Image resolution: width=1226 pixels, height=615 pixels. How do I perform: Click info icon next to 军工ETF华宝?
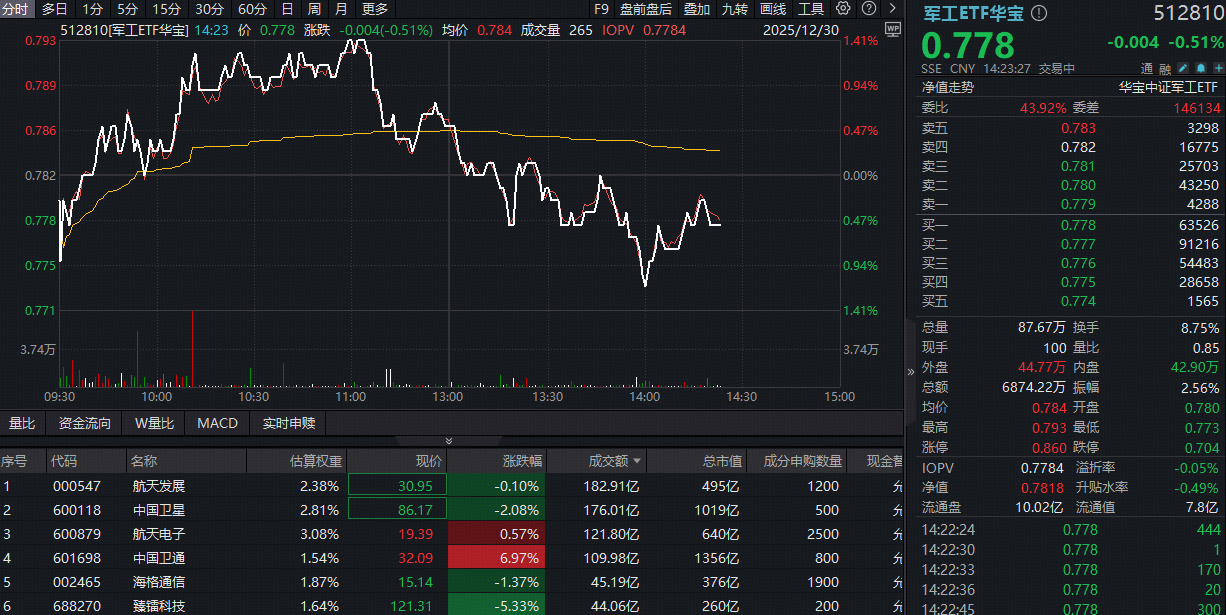(x=1039, y=13)
